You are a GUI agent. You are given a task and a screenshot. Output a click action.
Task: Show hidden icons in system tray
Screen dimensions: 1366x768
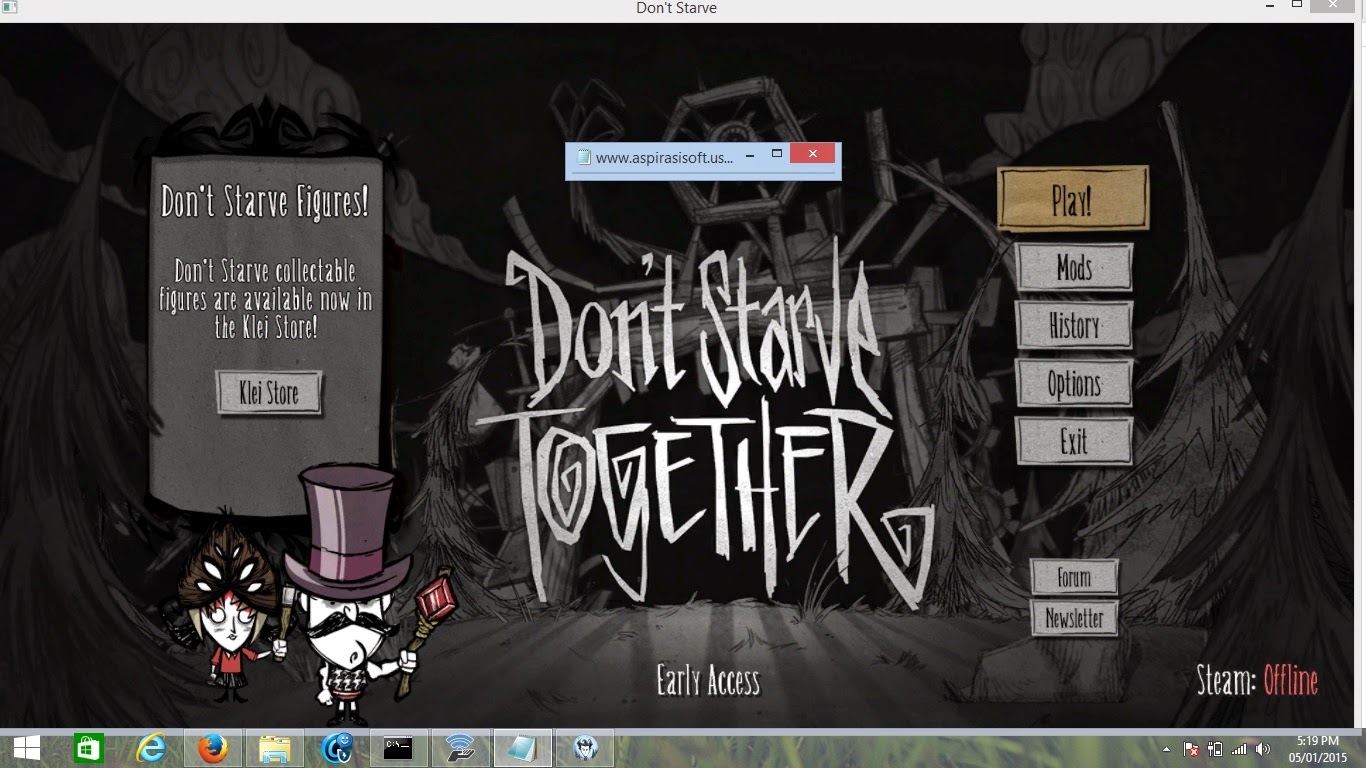click(x=1166, y=750)
